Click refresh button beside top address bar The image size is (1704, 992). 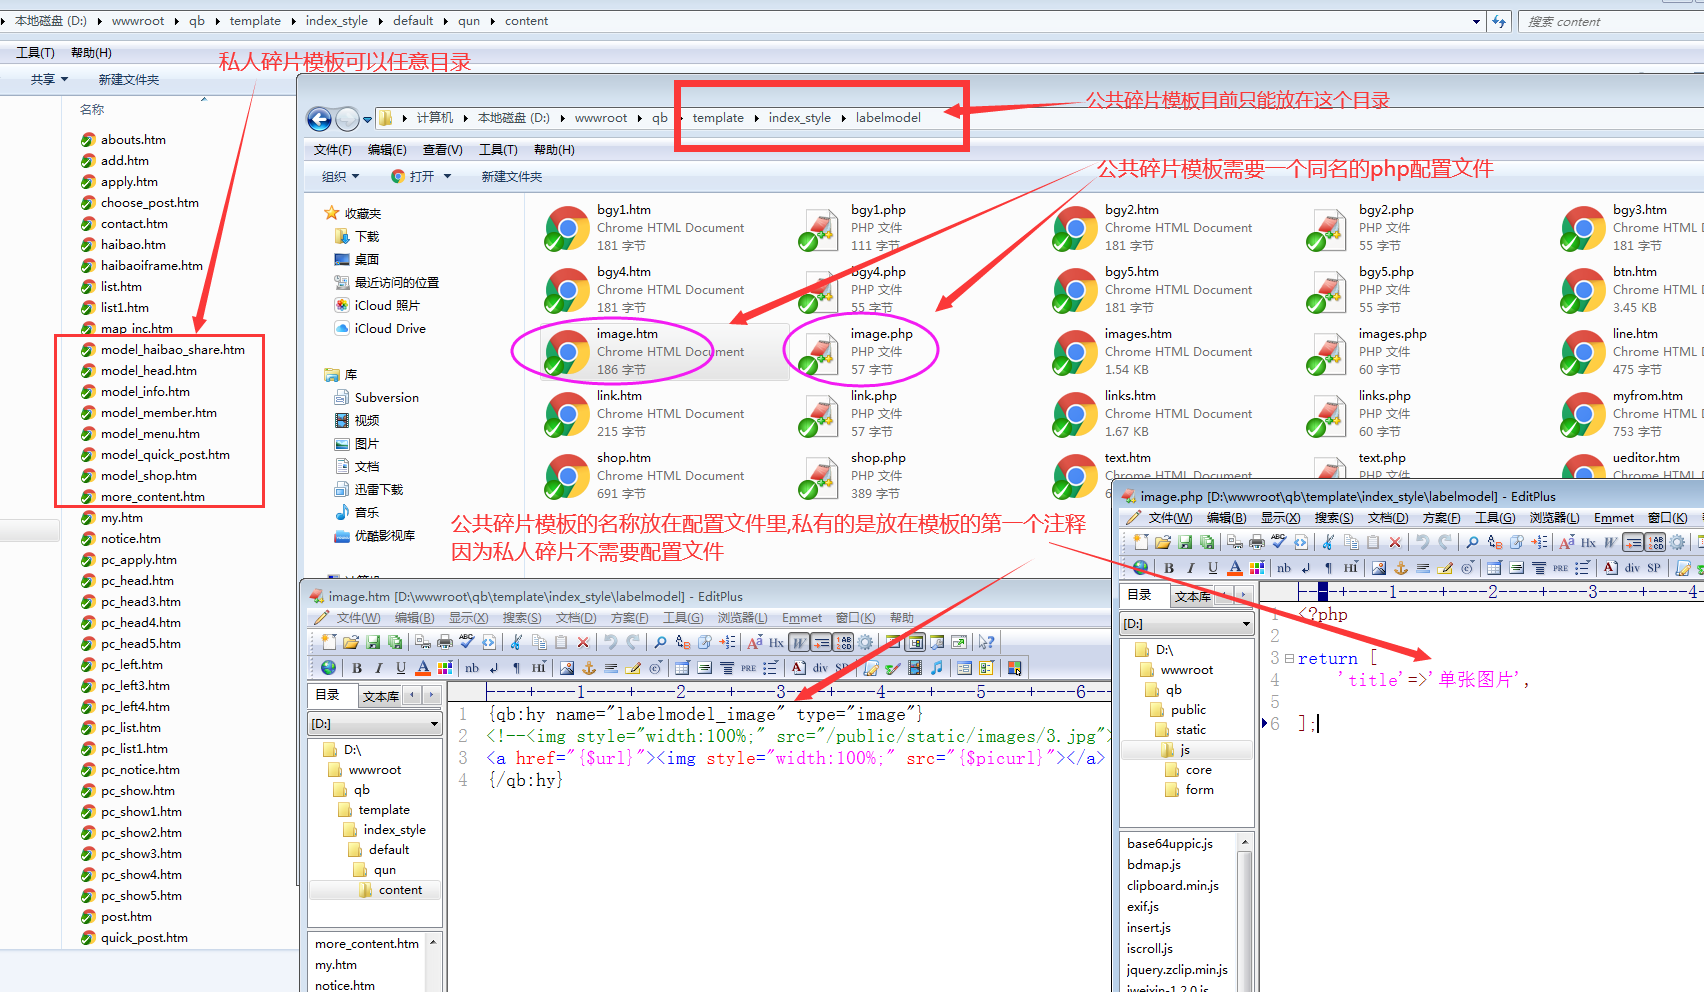click(1498, 21)
